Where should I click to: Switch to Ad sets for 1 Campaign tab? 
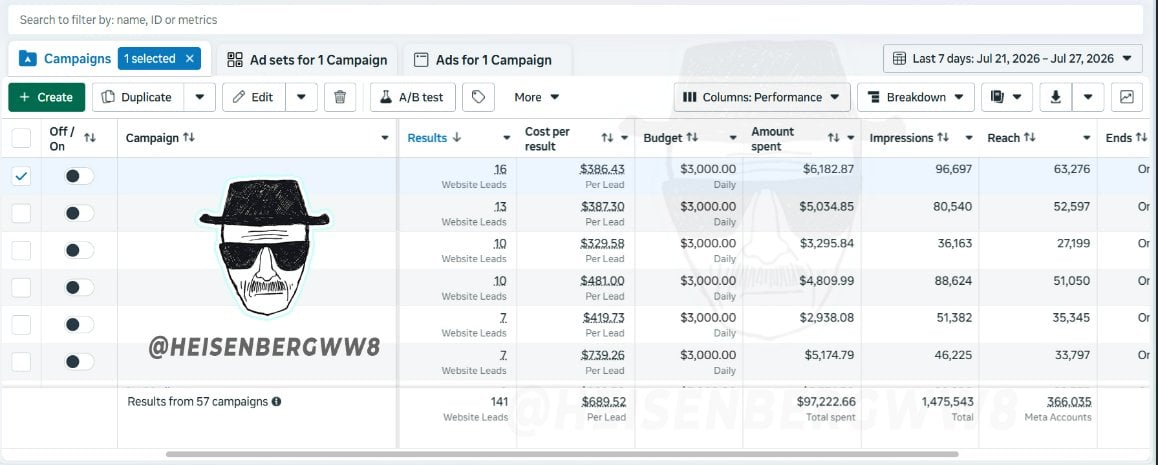click(x=306, y=60)
